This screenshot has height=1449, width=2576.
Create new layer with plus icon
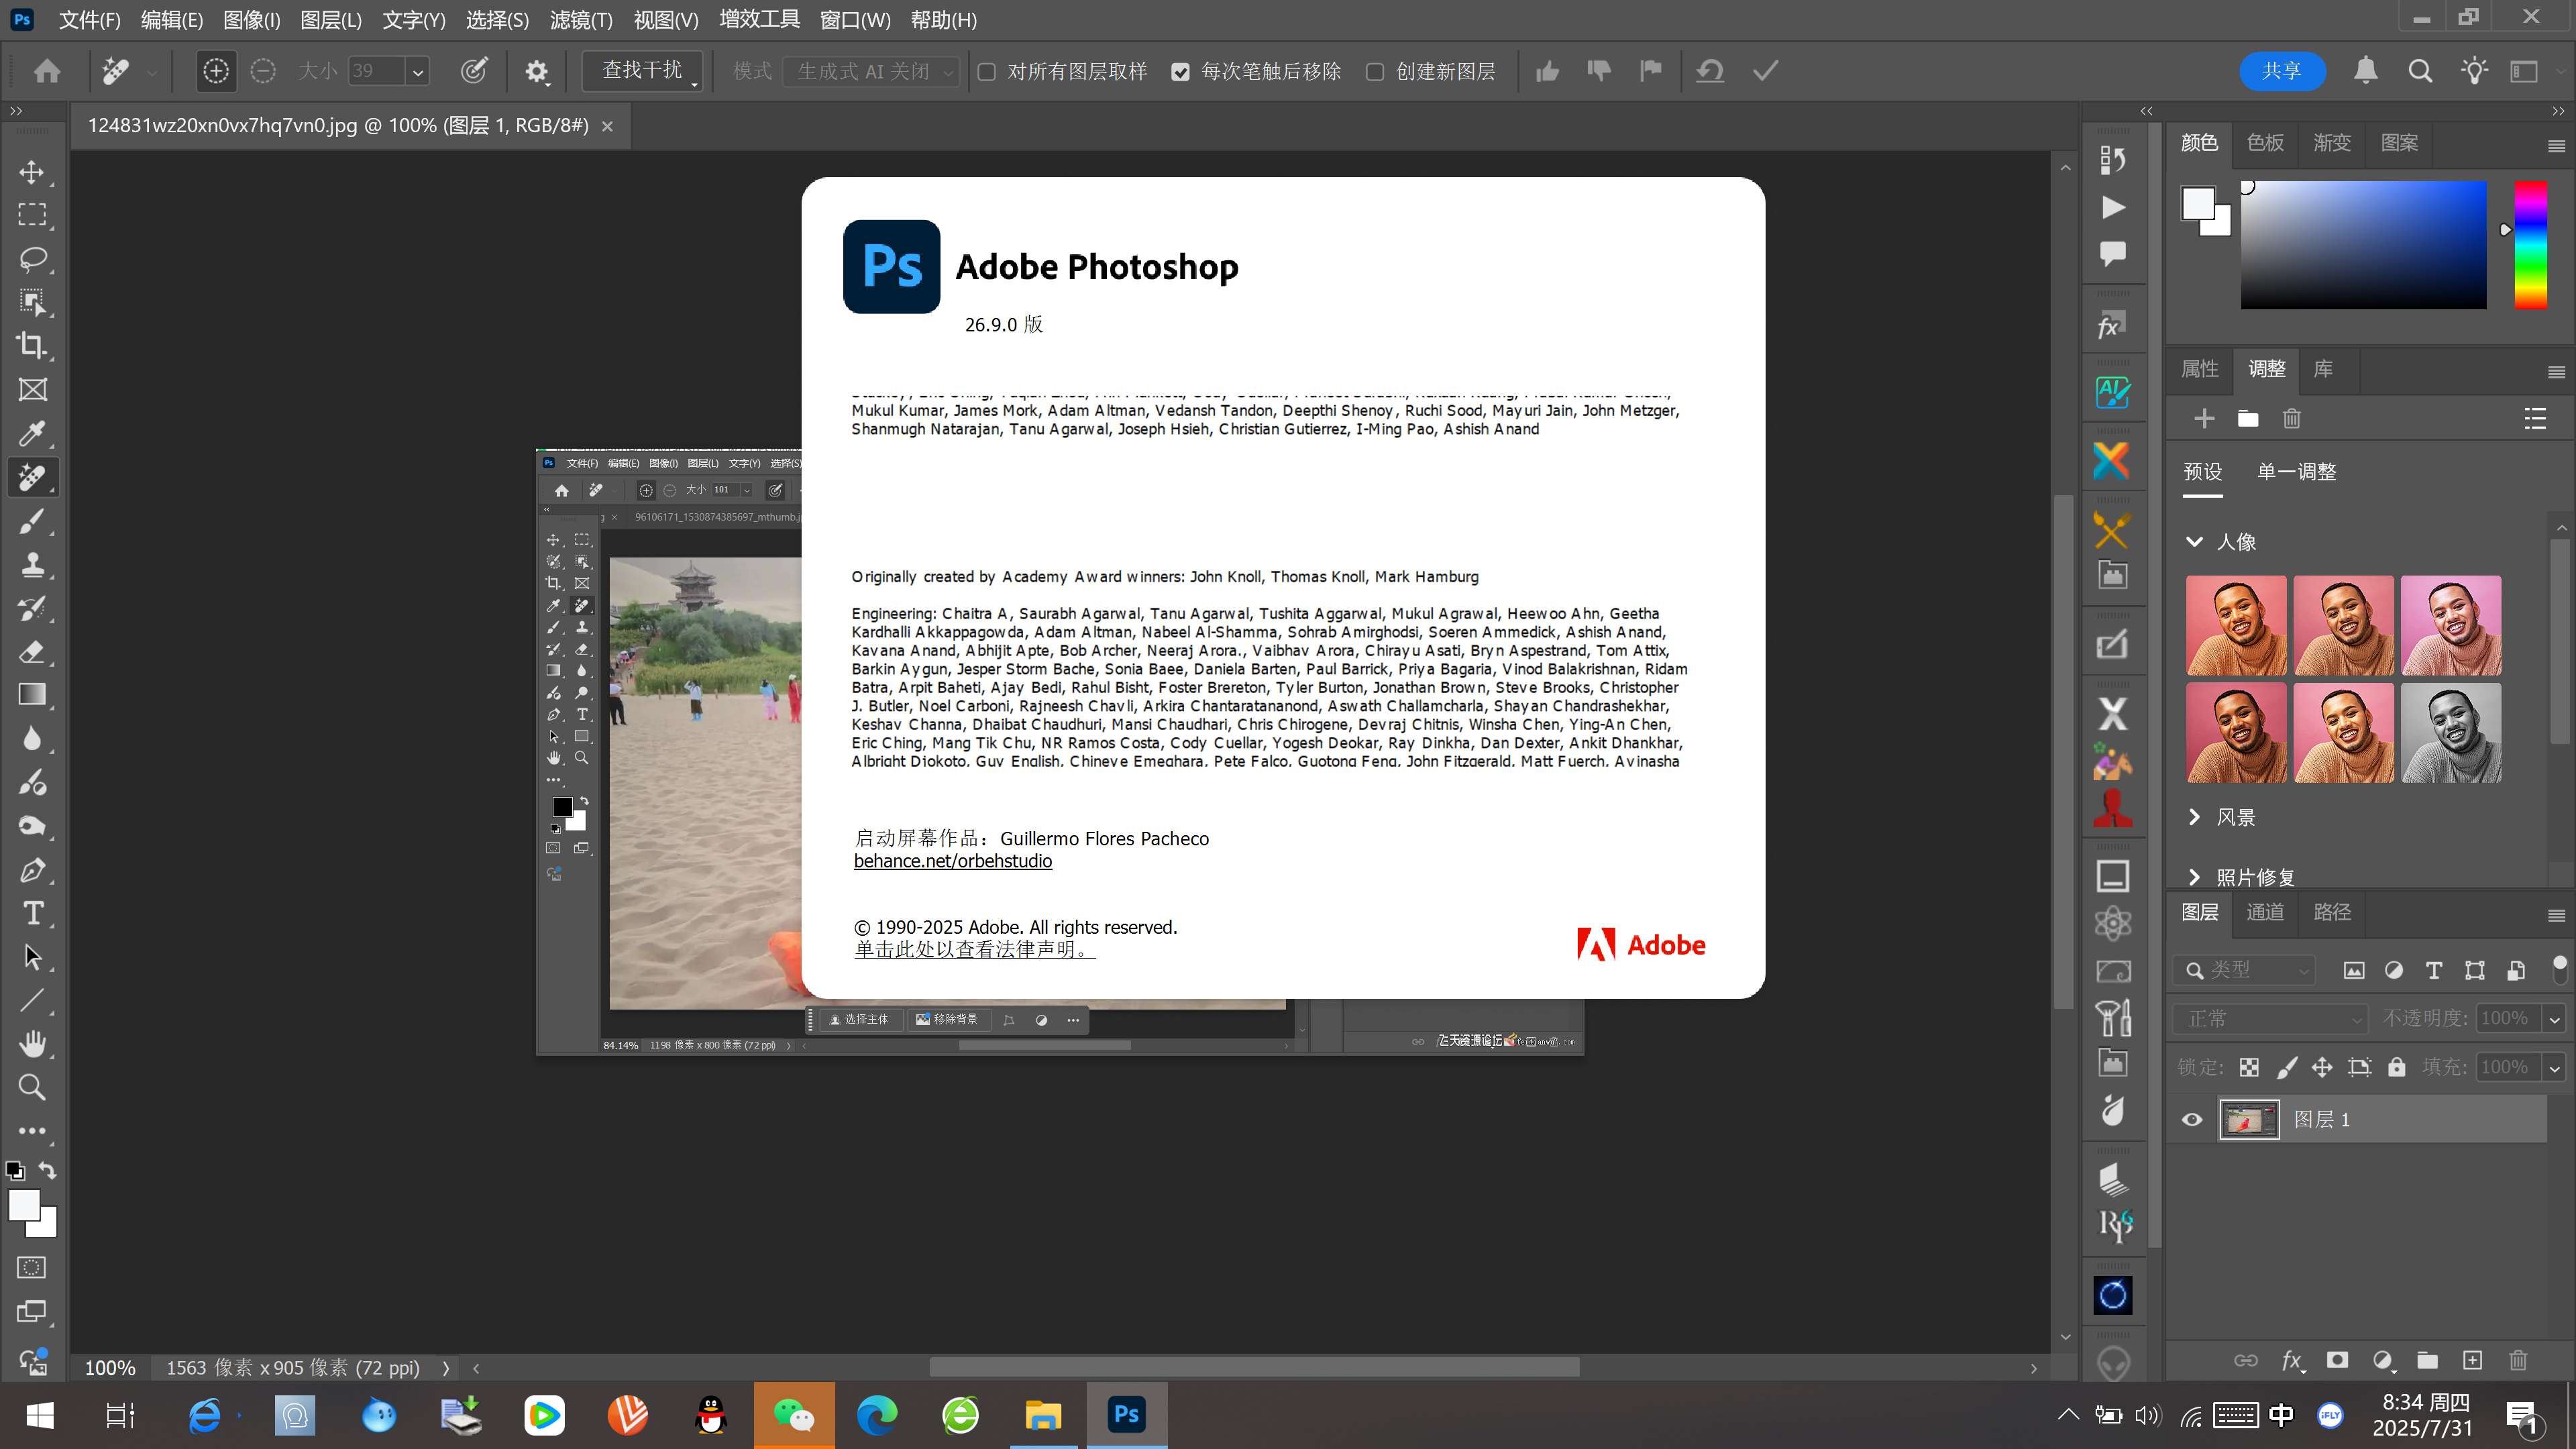(x=2472, y=1360)
